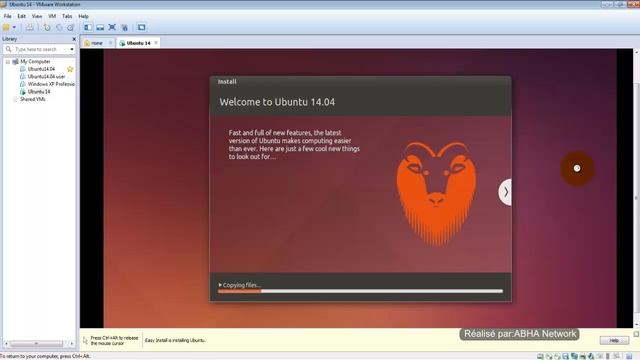The image size is (640, 360).
Task: Open the Tabs menu
Action: point(67,16)
